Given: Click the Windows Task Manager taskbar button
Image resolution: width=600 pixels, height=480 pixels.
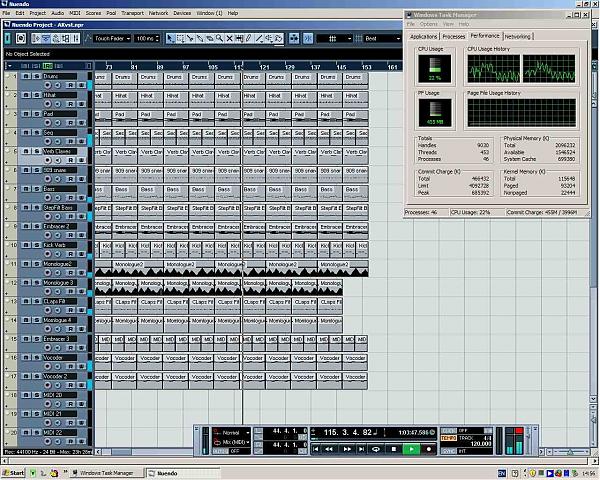Looking at the screenshot, I should (x=105, y=472).
